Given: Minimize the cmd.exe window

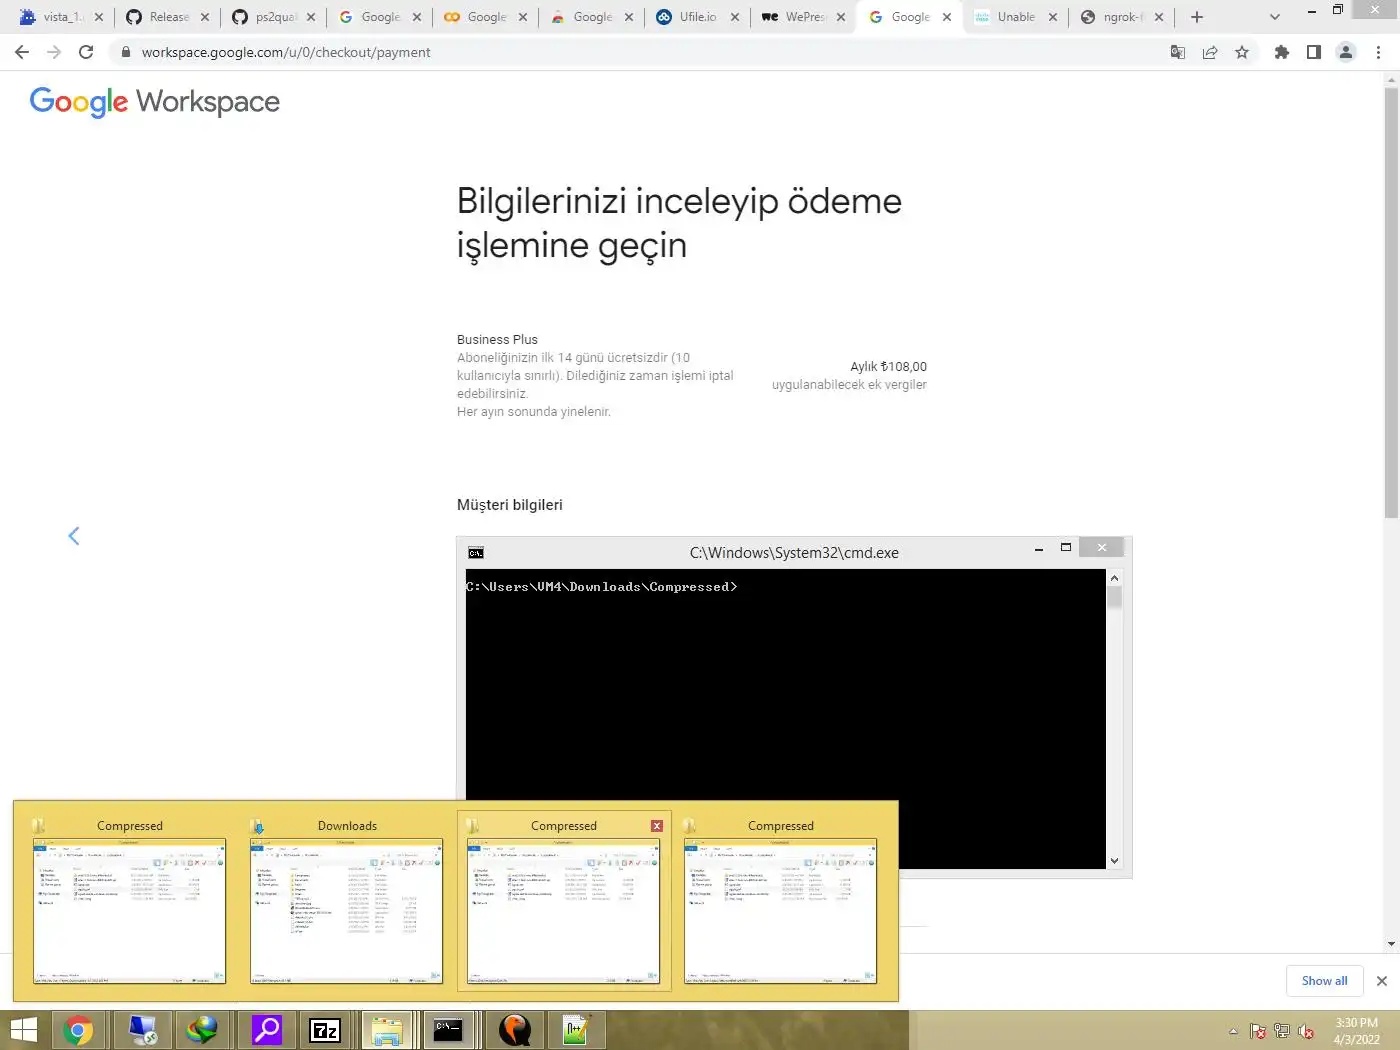Looking at the screenshot, I should pyautogui.click(x=1038, y=548).
